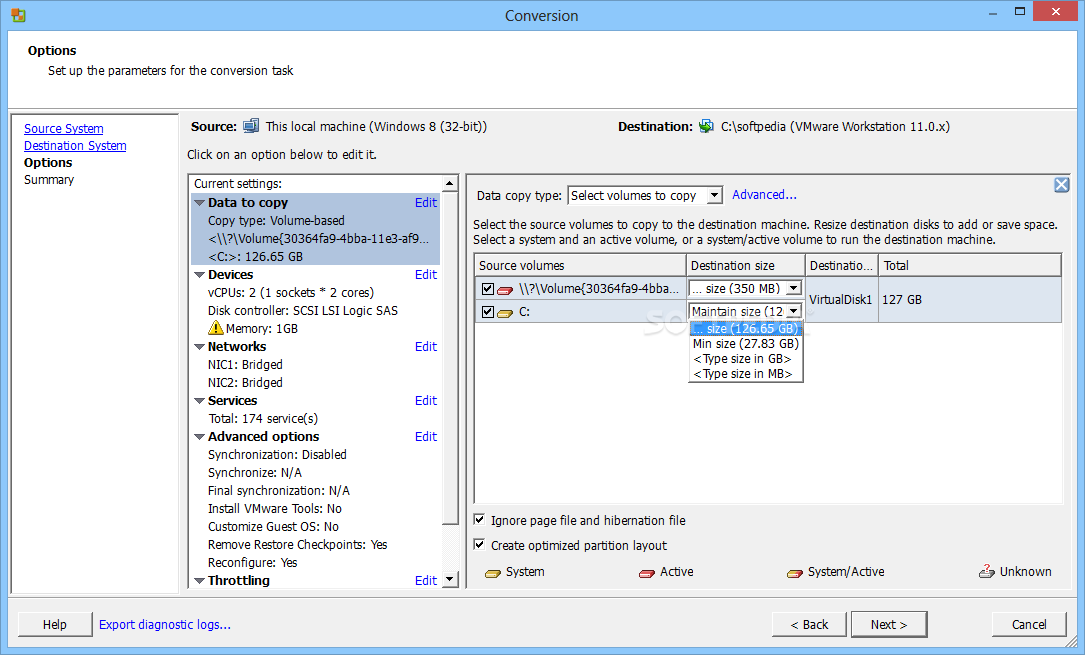Collapse the Services section

pos(199,400)
